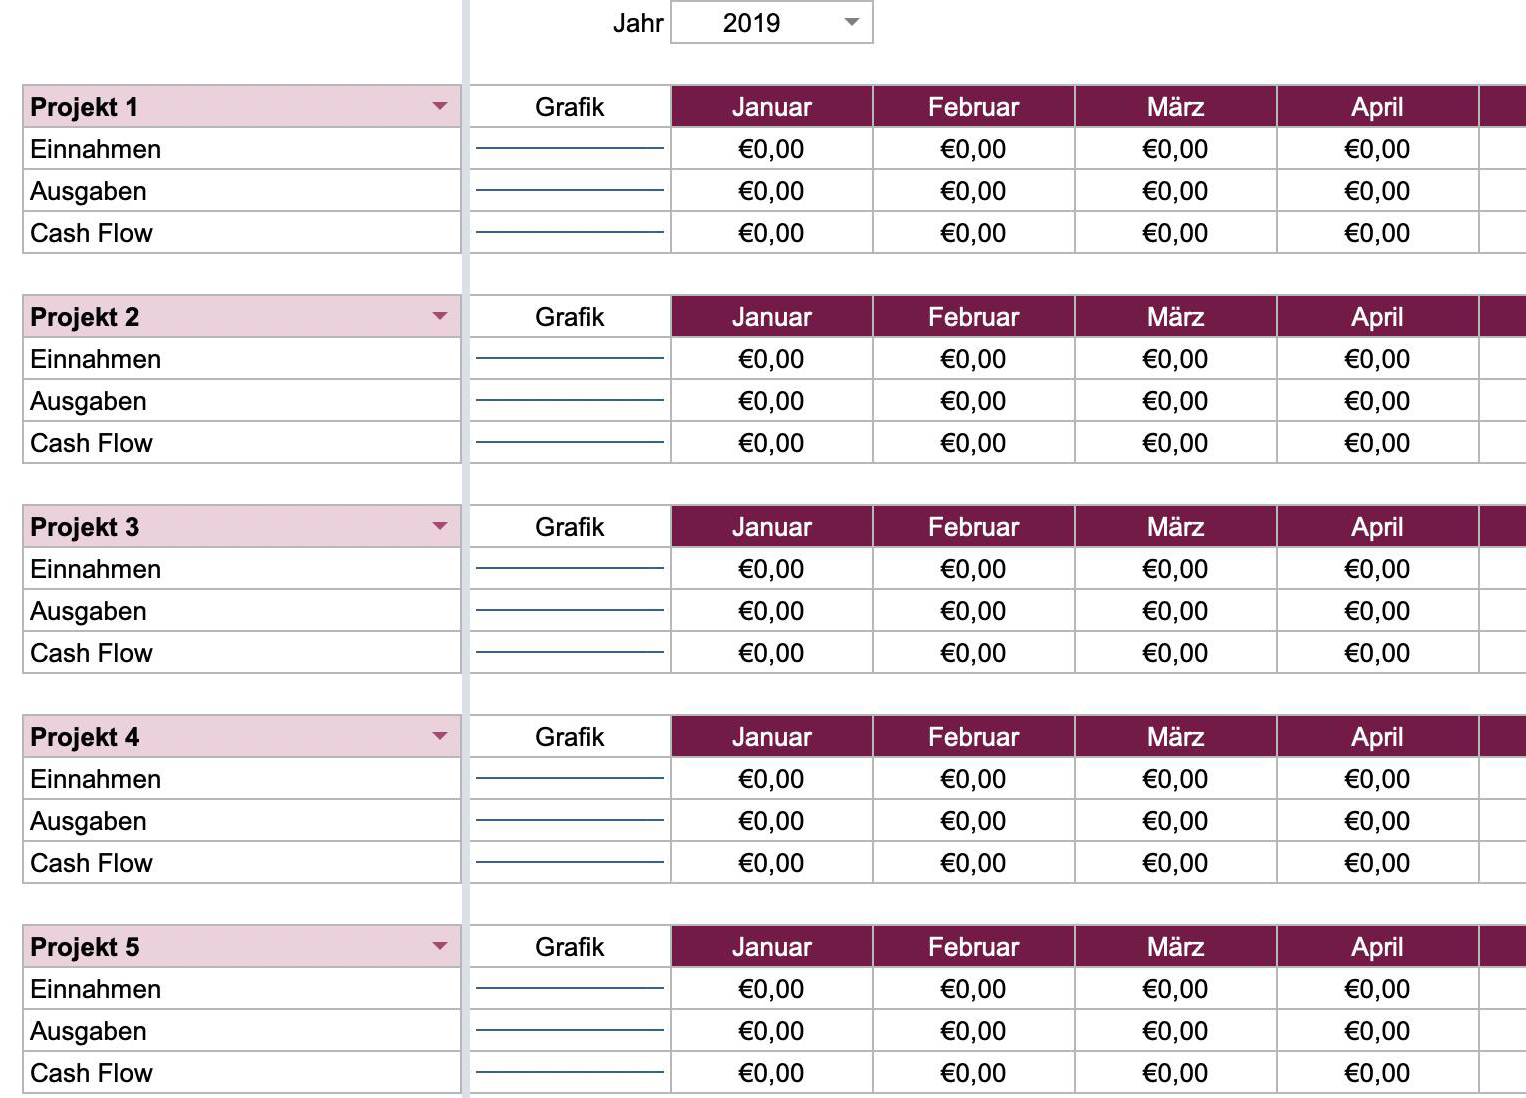Click the Januar header of Projekt 1

772,106
